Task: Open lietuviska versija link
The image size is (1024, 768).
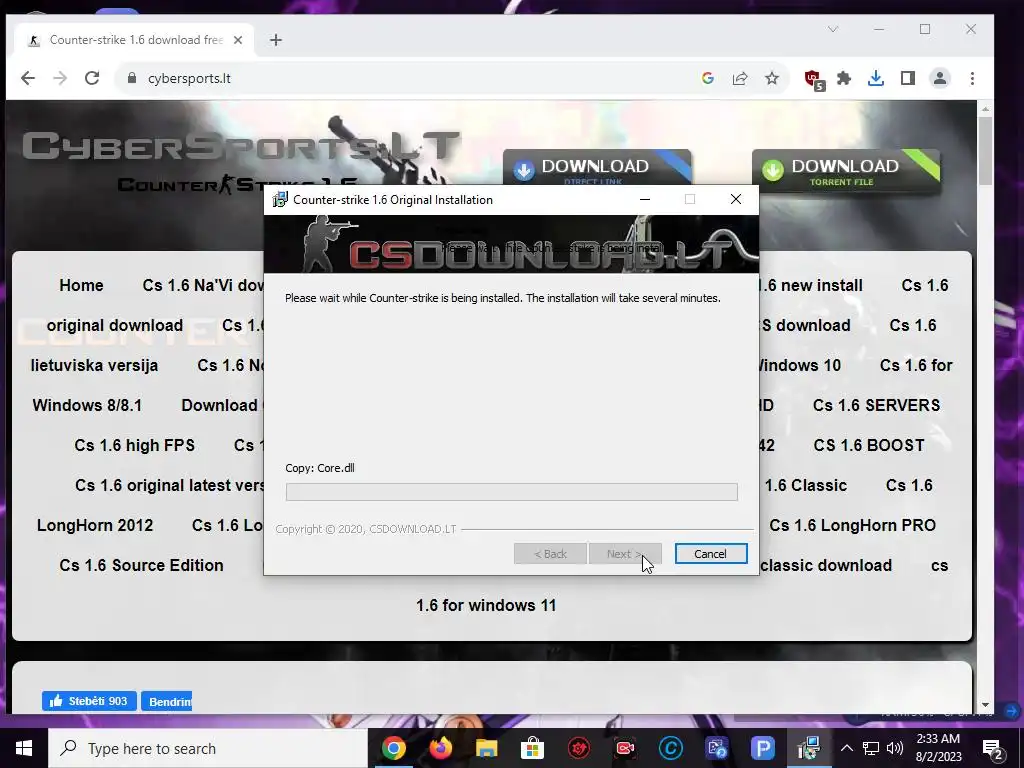Action: click(94, 365)
